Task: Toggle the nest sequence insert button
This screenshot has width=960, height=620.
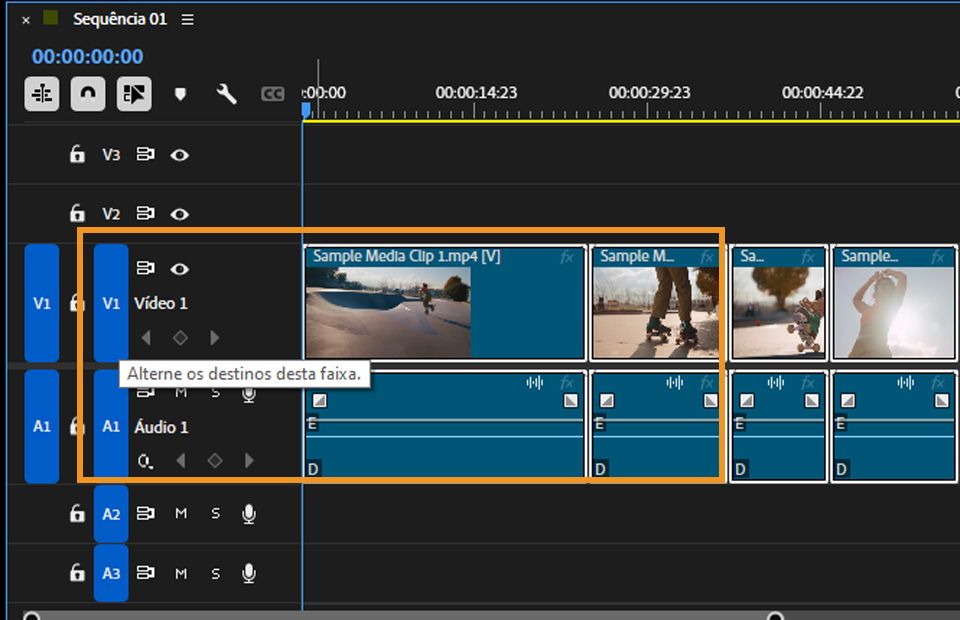Action: [x=42, y=94]
